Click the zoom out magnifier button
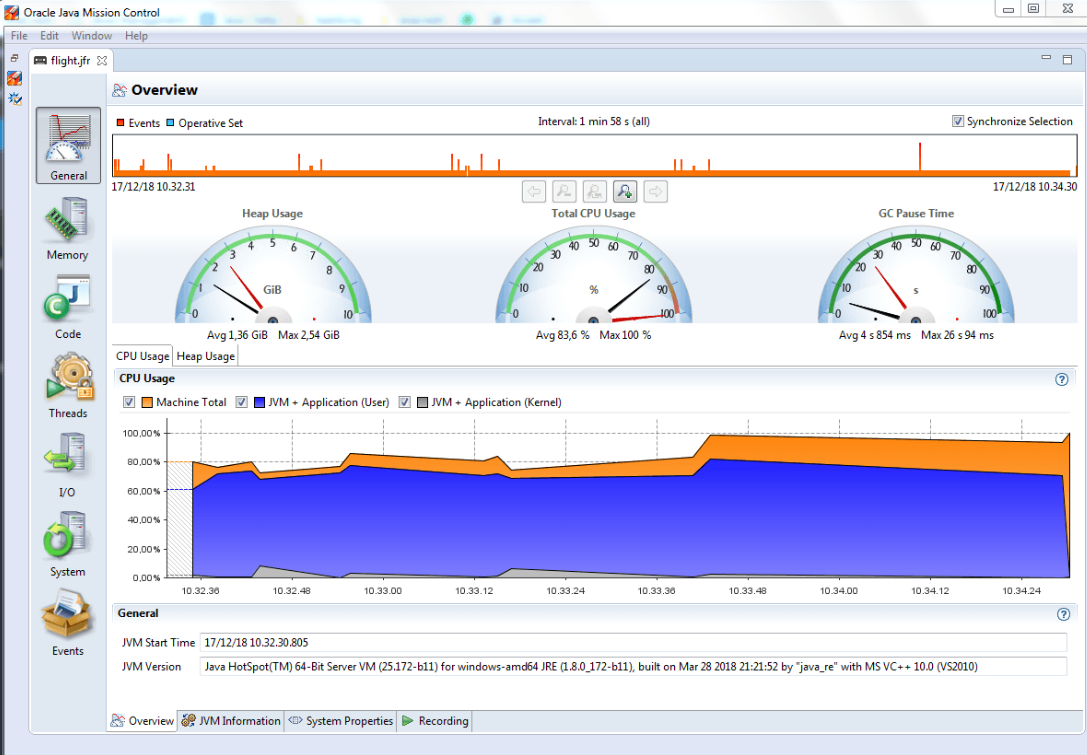 (x=564, y=191)
